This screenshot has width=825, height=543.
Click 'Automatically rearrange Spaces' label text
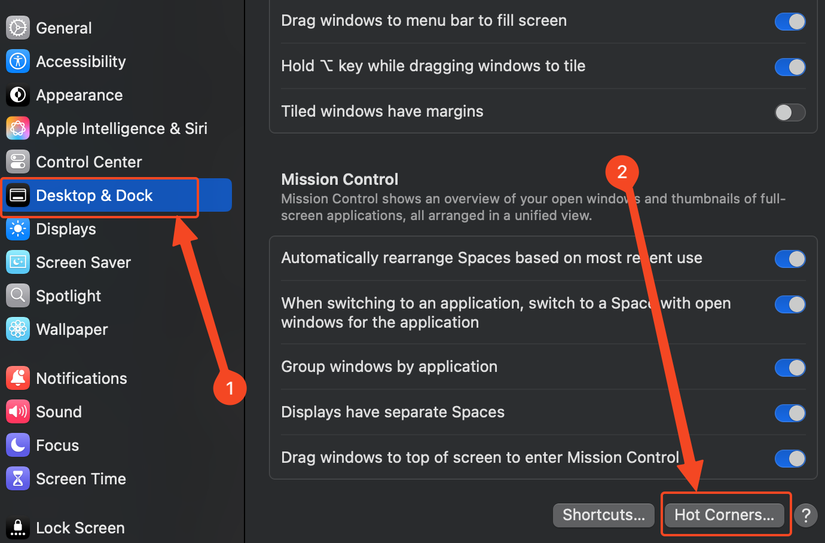(x=491, y=258)
